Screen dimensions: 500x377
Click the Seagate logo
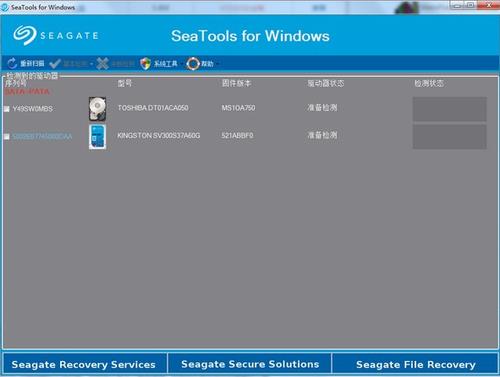[x=56, y=35]
